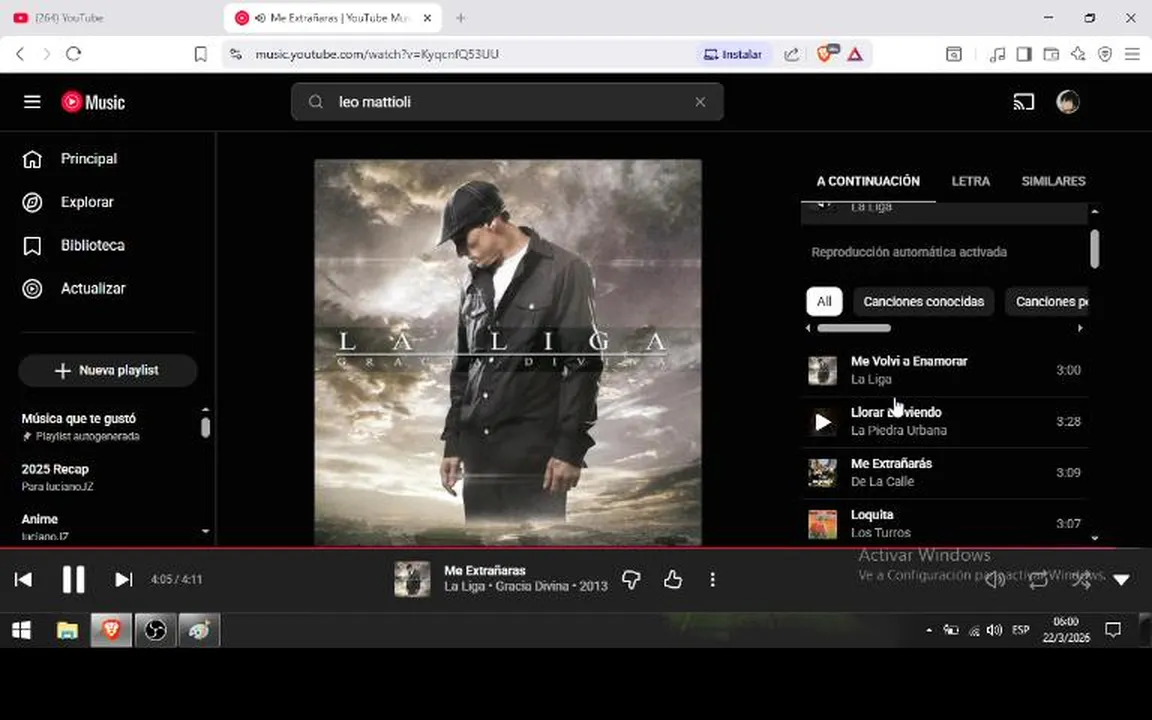Viewport: 1152px width, 720px height.
Task: Click the album cover artwork
Action: coord(508,353)
